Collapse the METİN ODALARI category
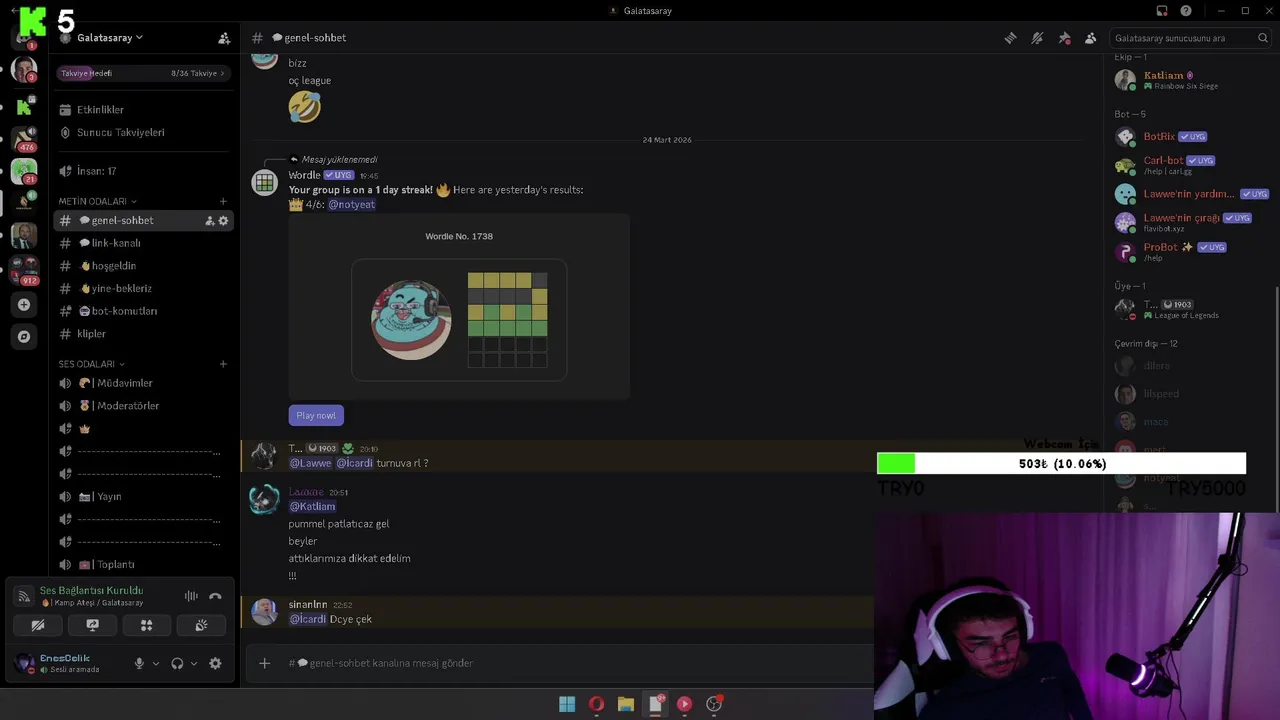1280x720 pixels. [97, 201]
